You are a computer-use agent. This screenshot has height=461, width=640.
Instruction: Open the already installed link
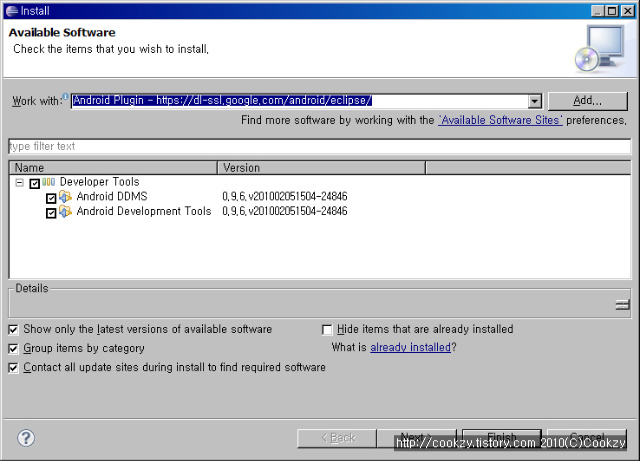410,347
